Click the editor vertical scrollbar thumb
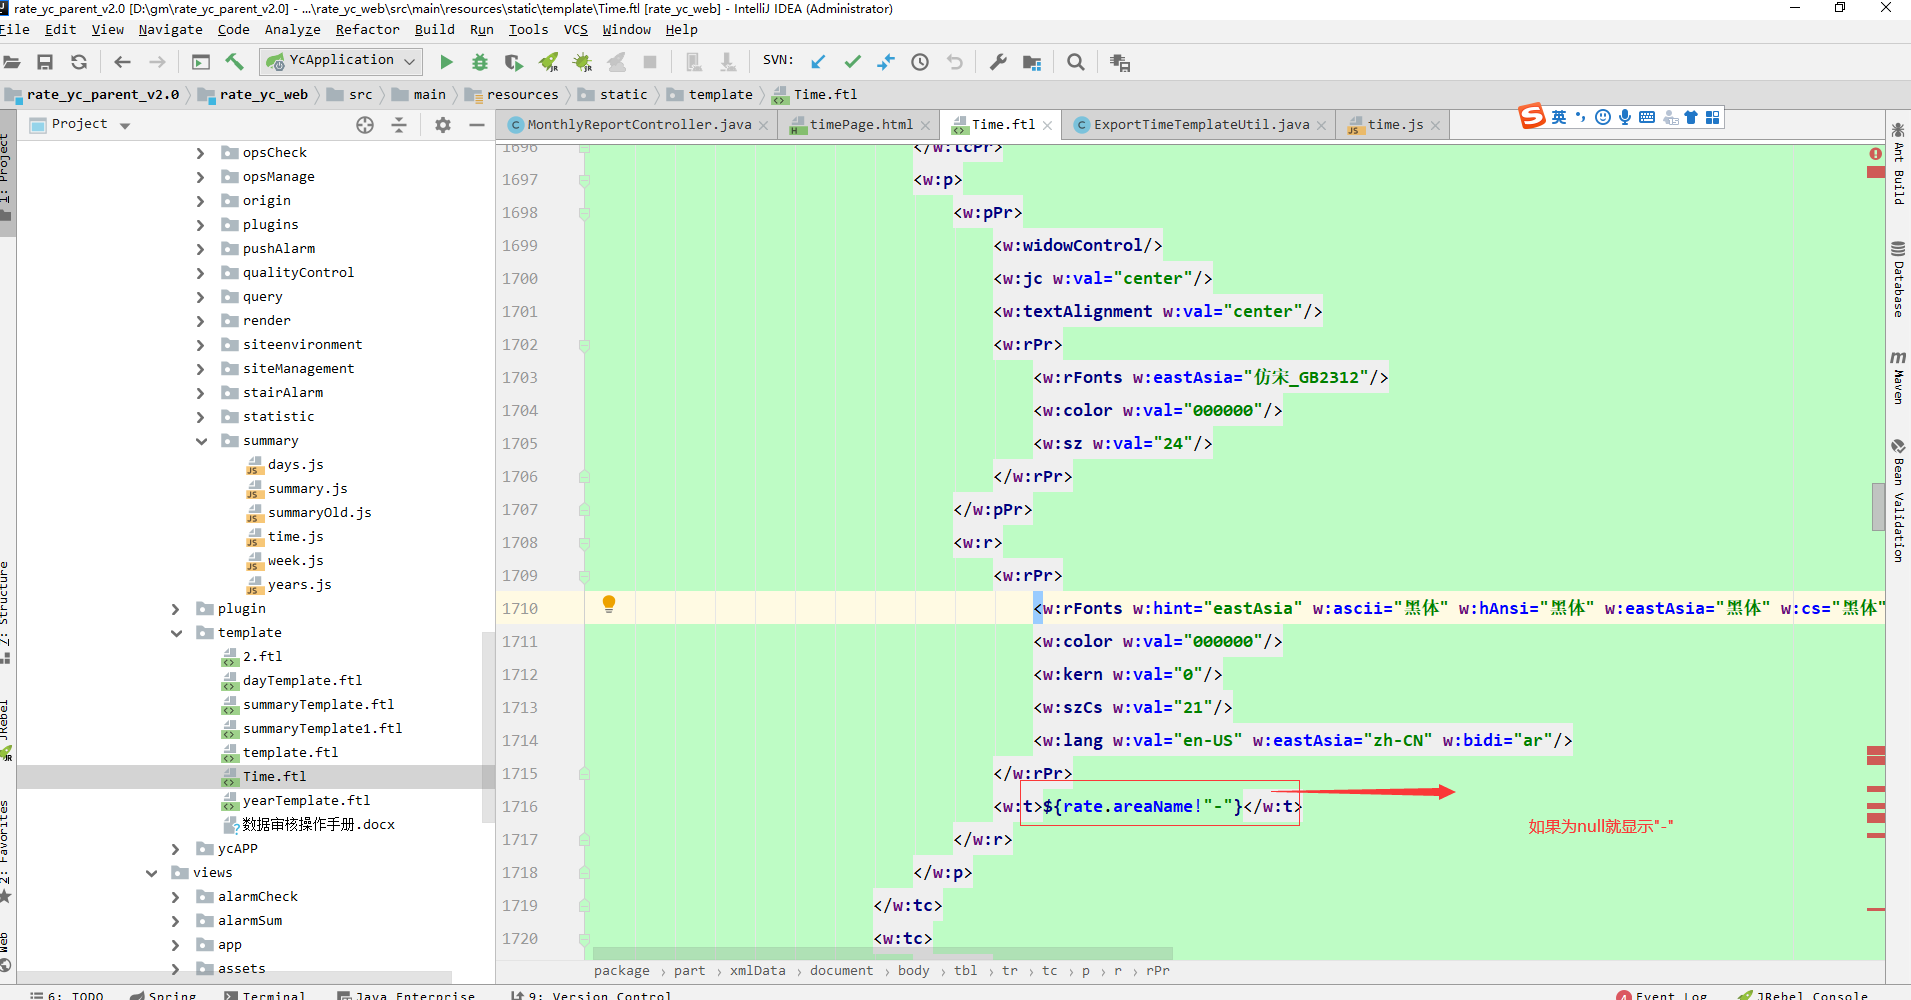 coord(1878,507)
